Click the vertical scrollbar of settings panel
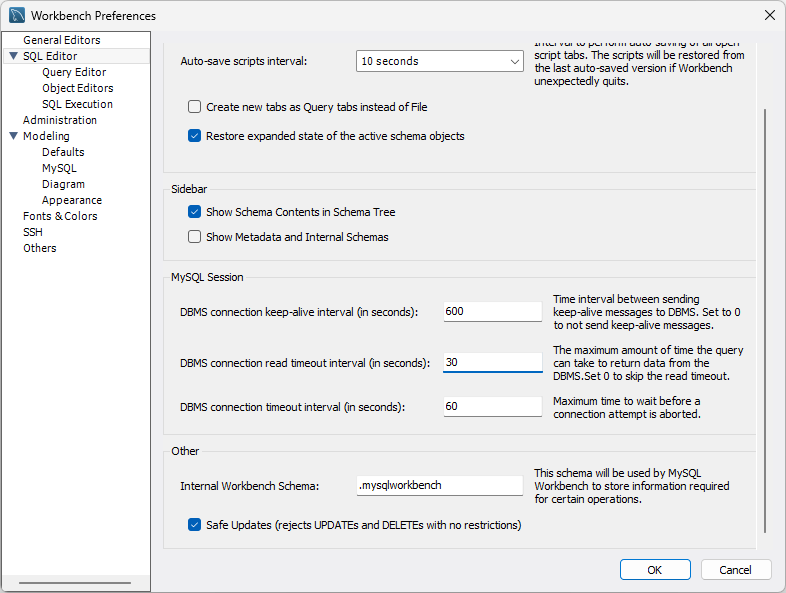 [x=766, y=320]
